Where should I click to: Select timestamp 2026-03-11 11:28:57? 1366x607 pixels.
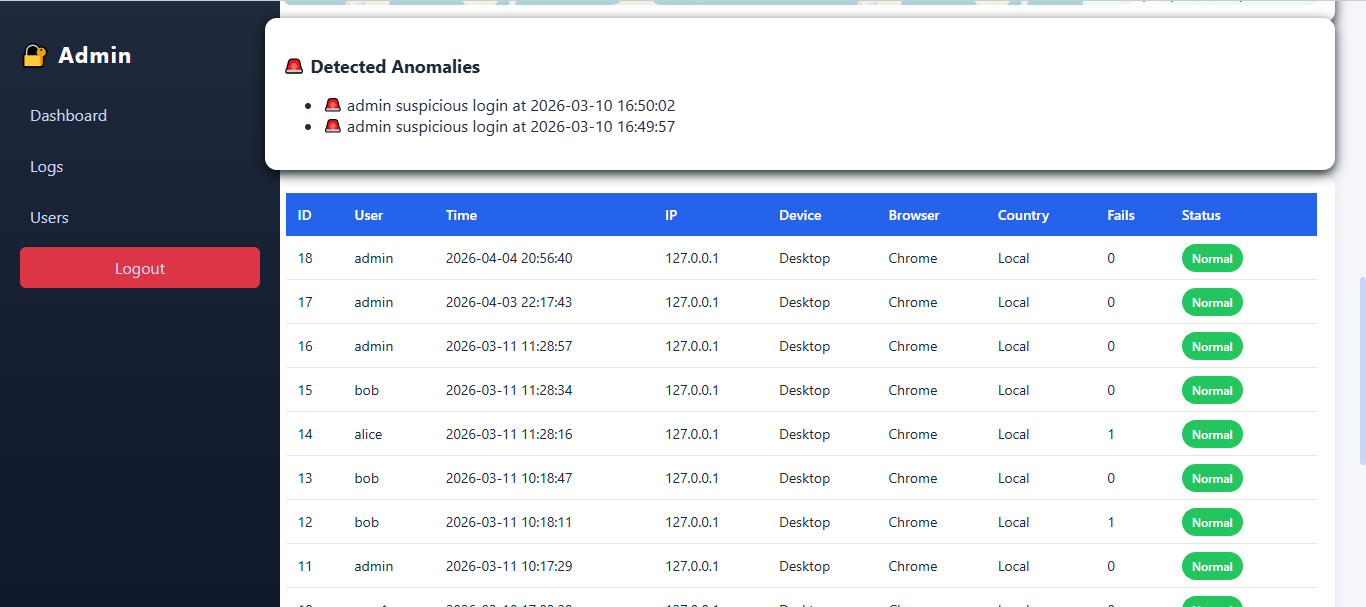[x=509, y=346]
